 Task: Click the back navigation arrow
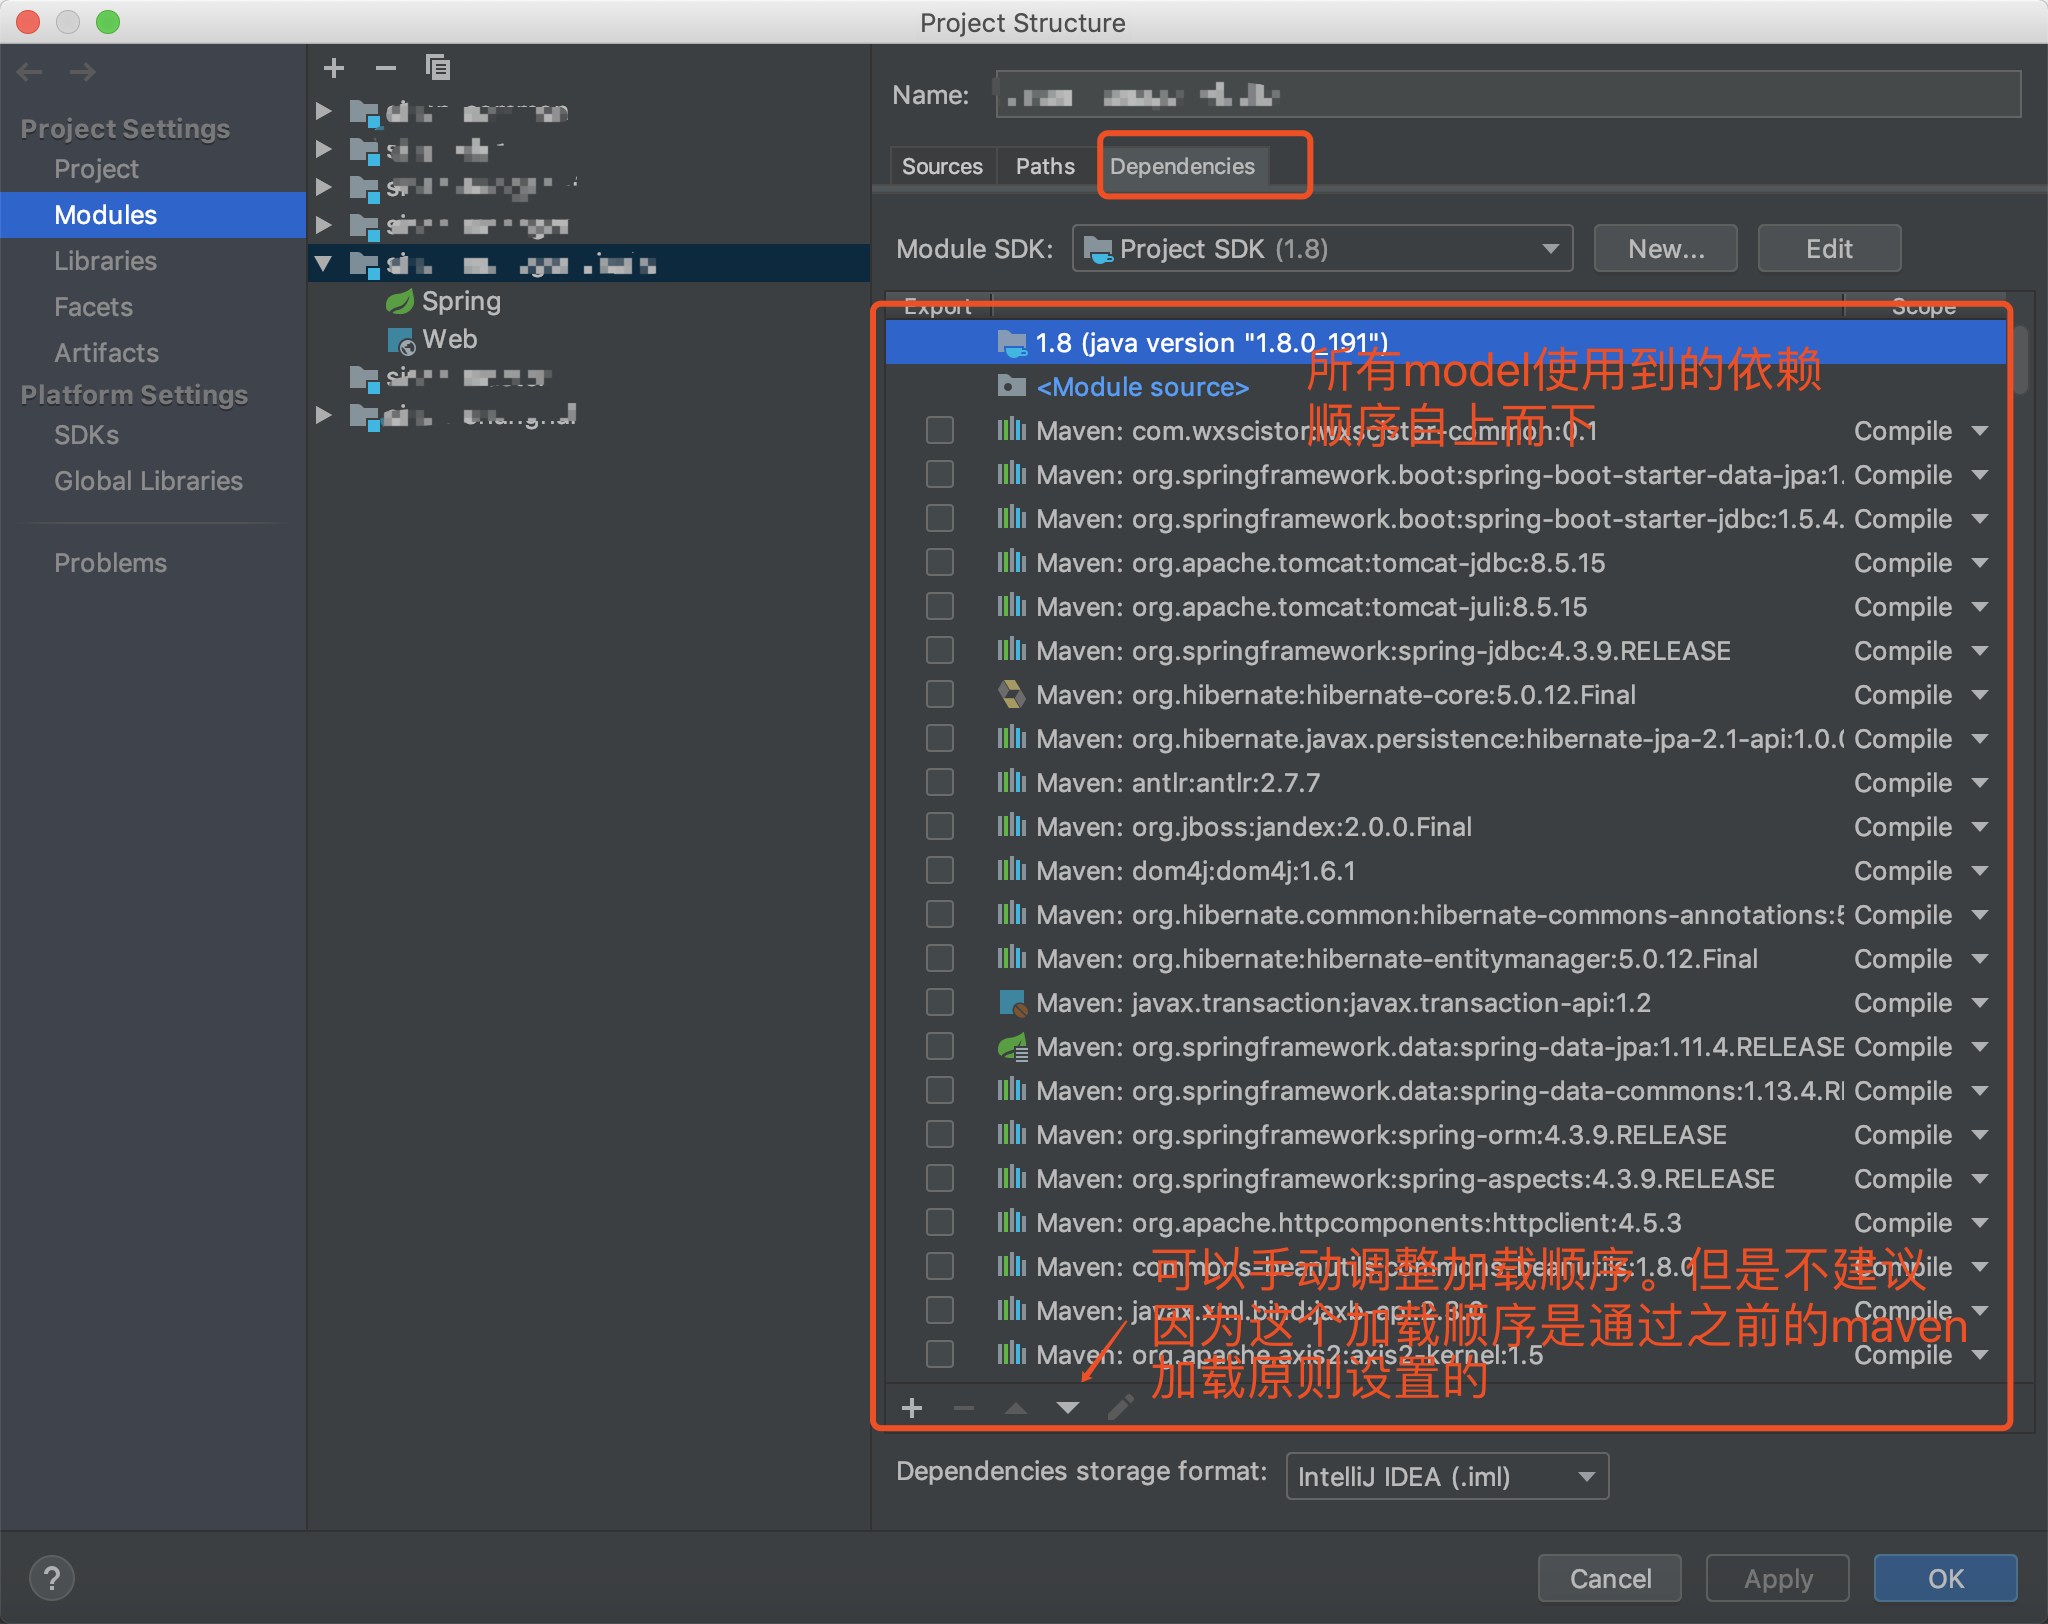coord(30,72)
